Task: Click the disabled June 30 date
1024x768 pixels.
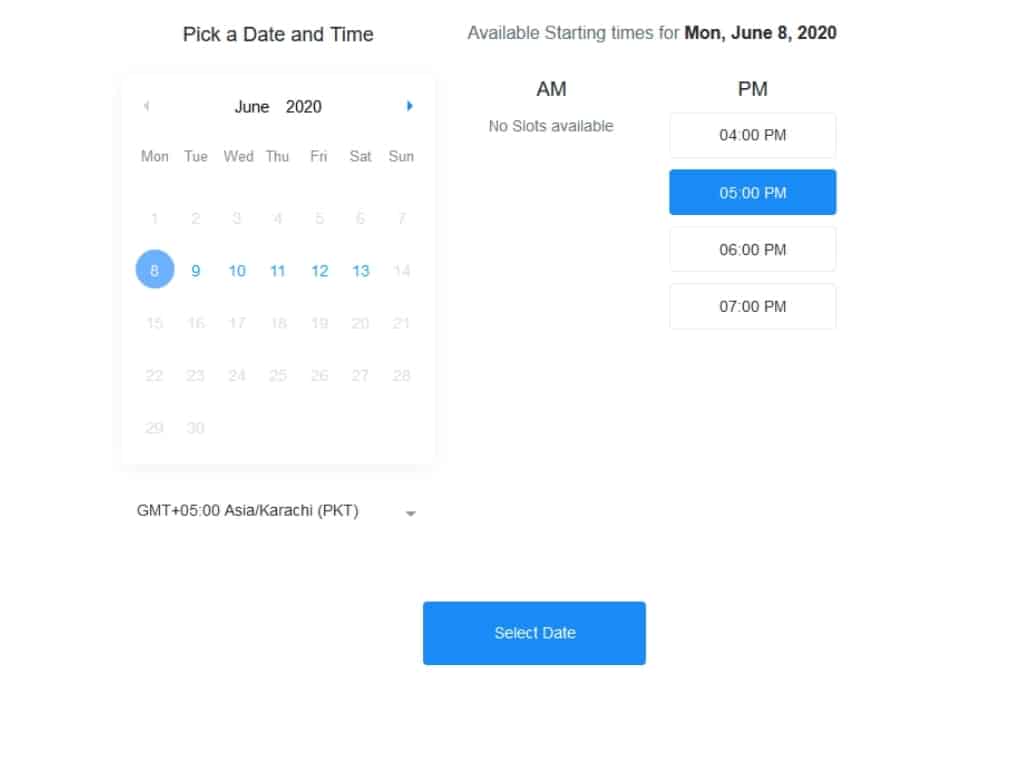Action: pos(196,428)
